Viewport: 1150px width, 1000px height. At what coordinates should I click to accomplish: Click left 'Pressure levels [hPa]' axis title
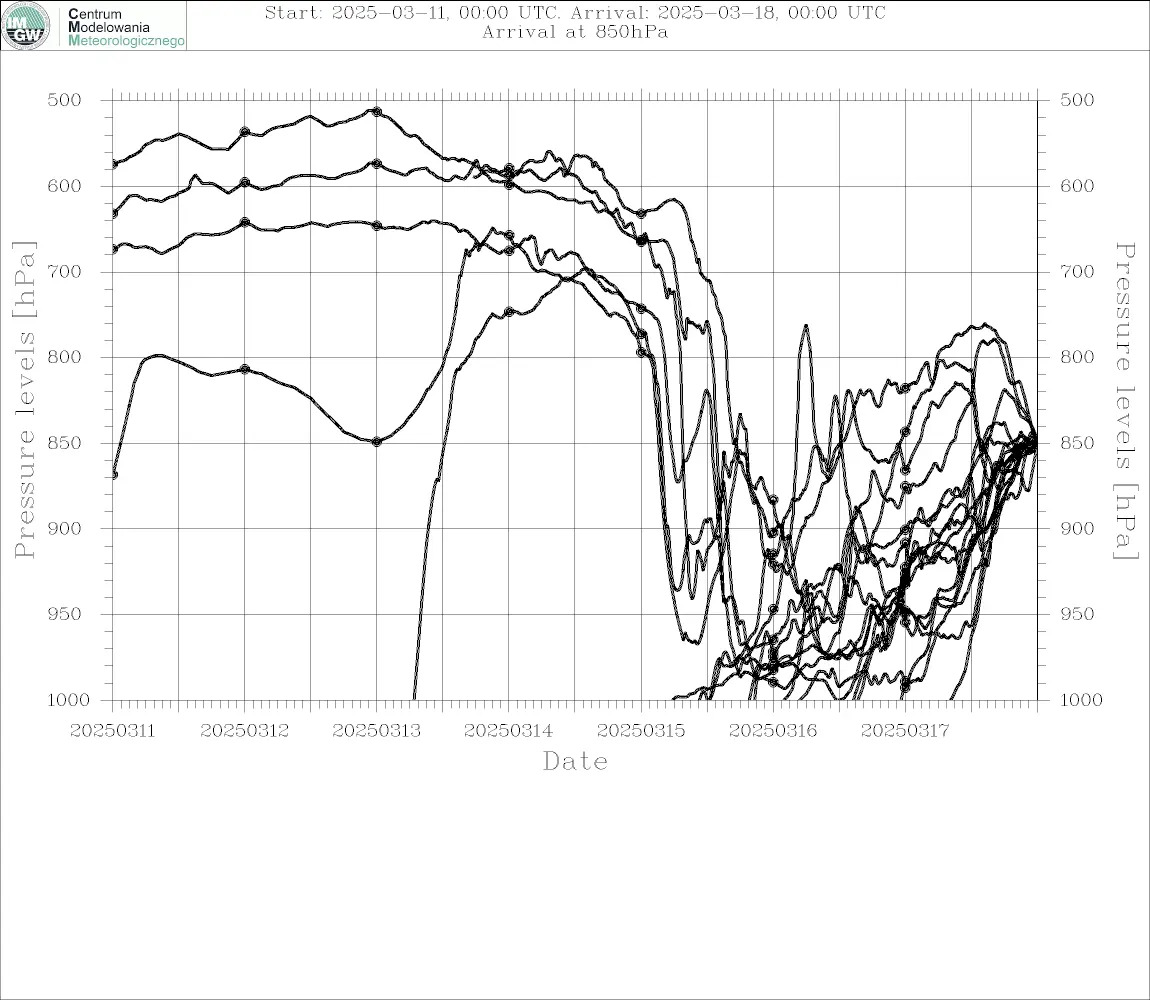24,400
